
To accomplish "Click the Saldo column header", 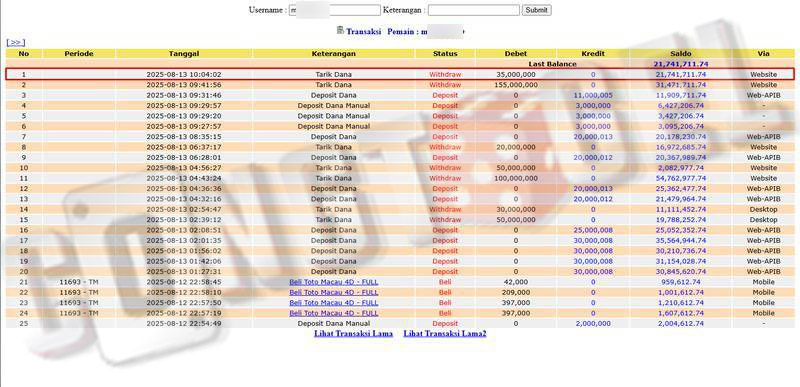I will (x=681, y=54).
